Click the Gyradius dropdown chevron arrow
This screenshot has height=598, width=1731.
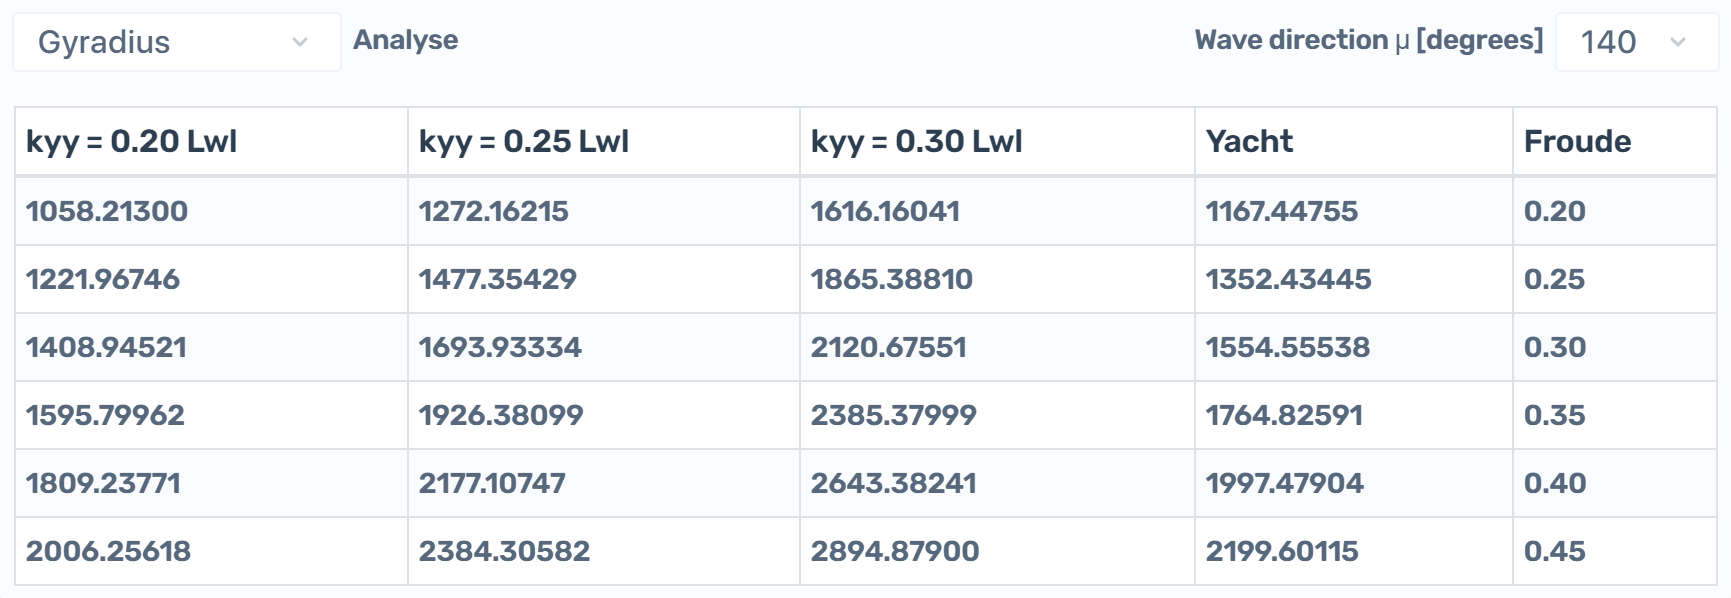[x=299, y=42]
